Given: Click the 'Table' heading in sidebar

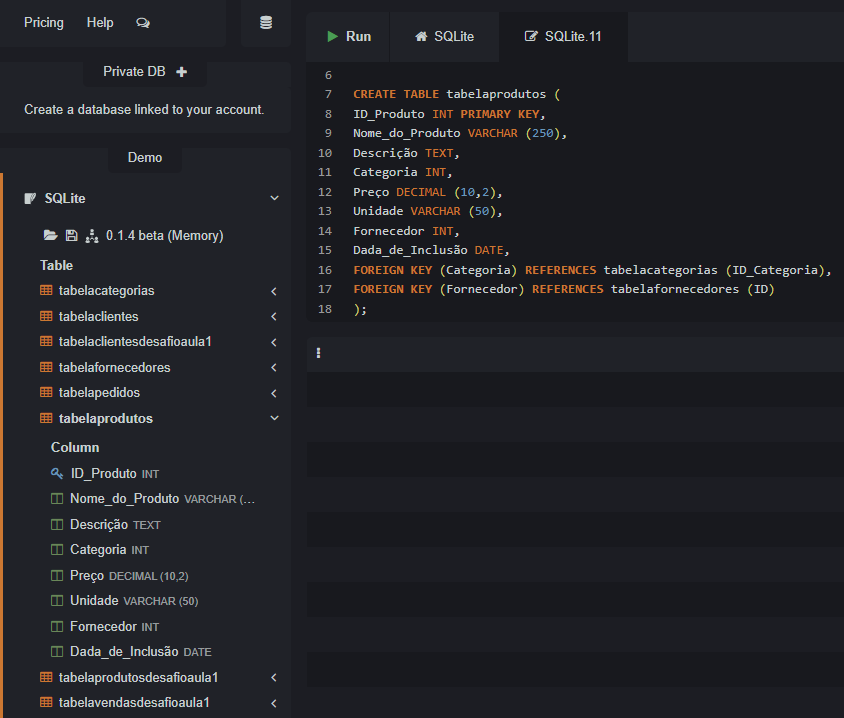Looking at the screenshot, I should [57, 265].
